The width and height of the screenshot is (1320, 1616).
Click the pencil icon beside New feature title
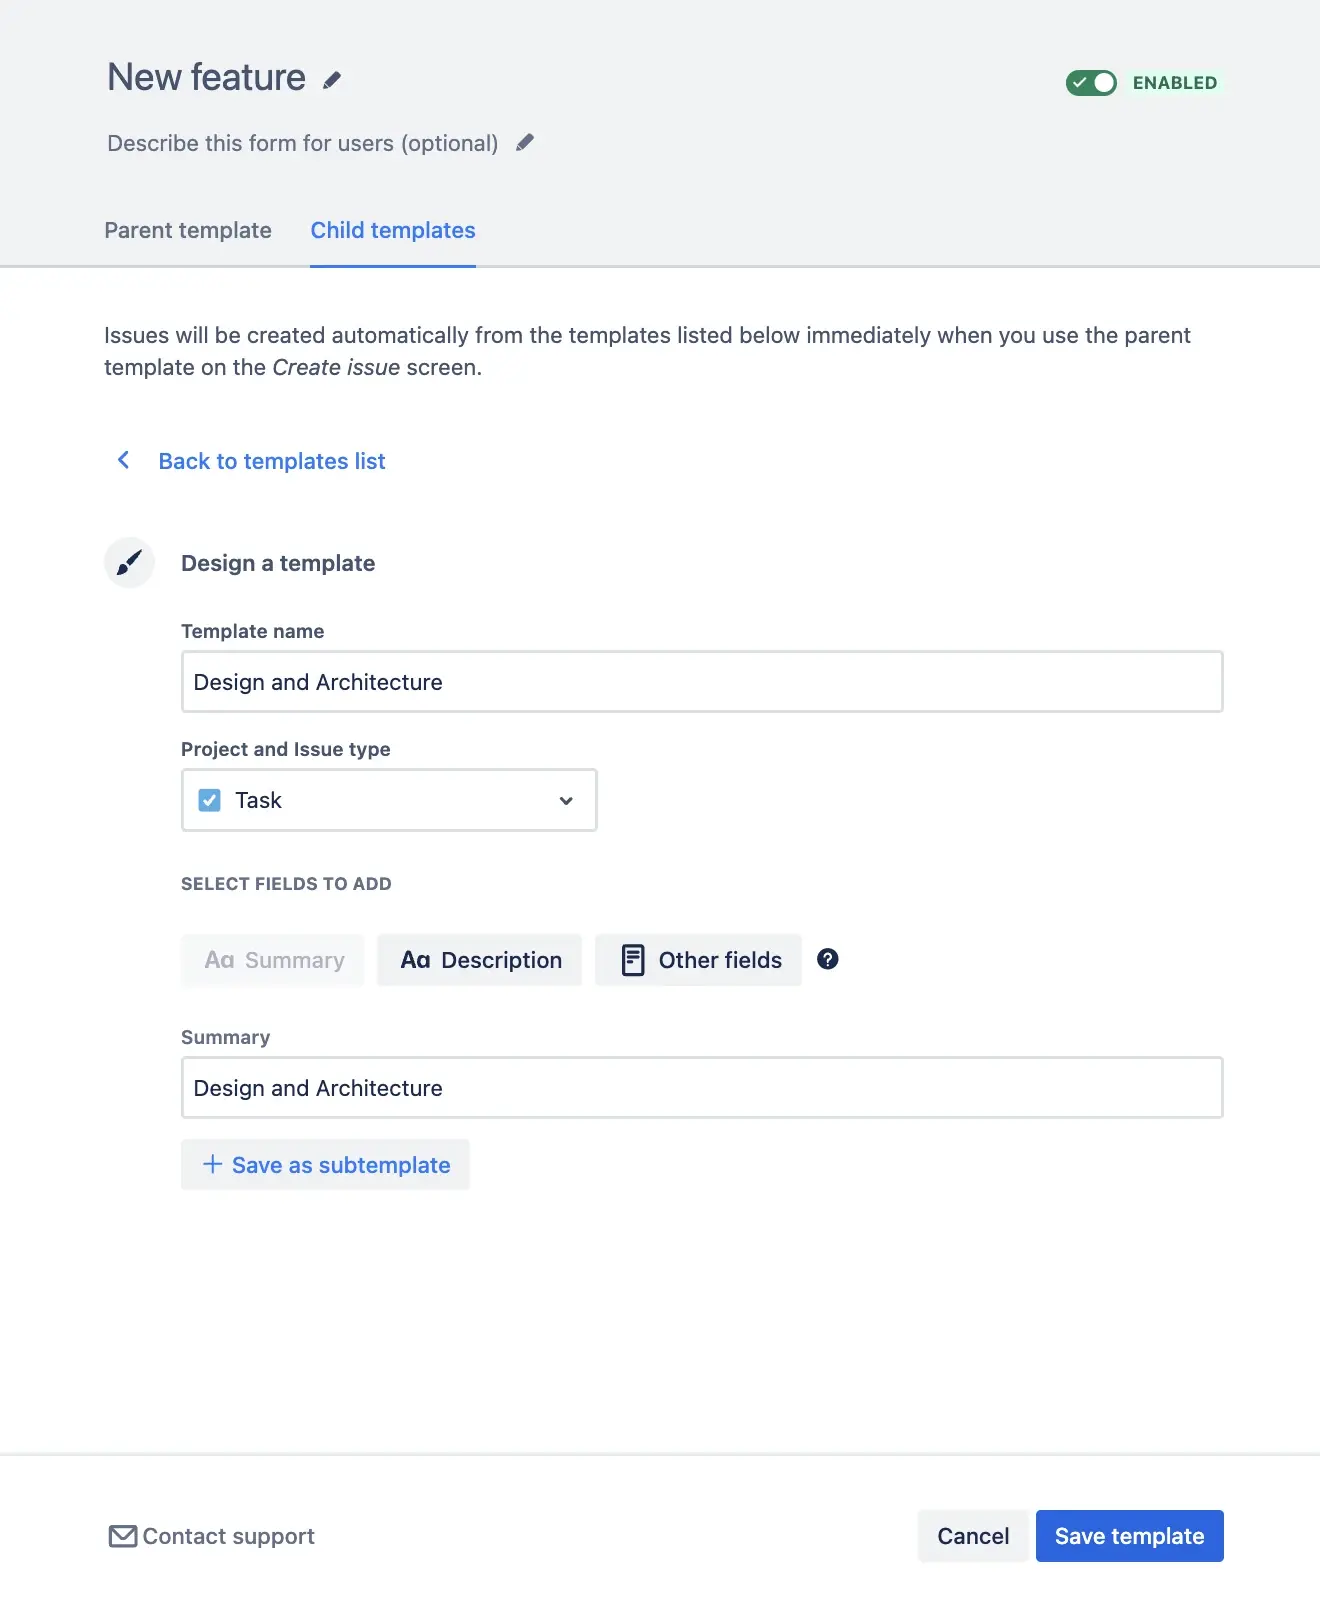(332, 80)
